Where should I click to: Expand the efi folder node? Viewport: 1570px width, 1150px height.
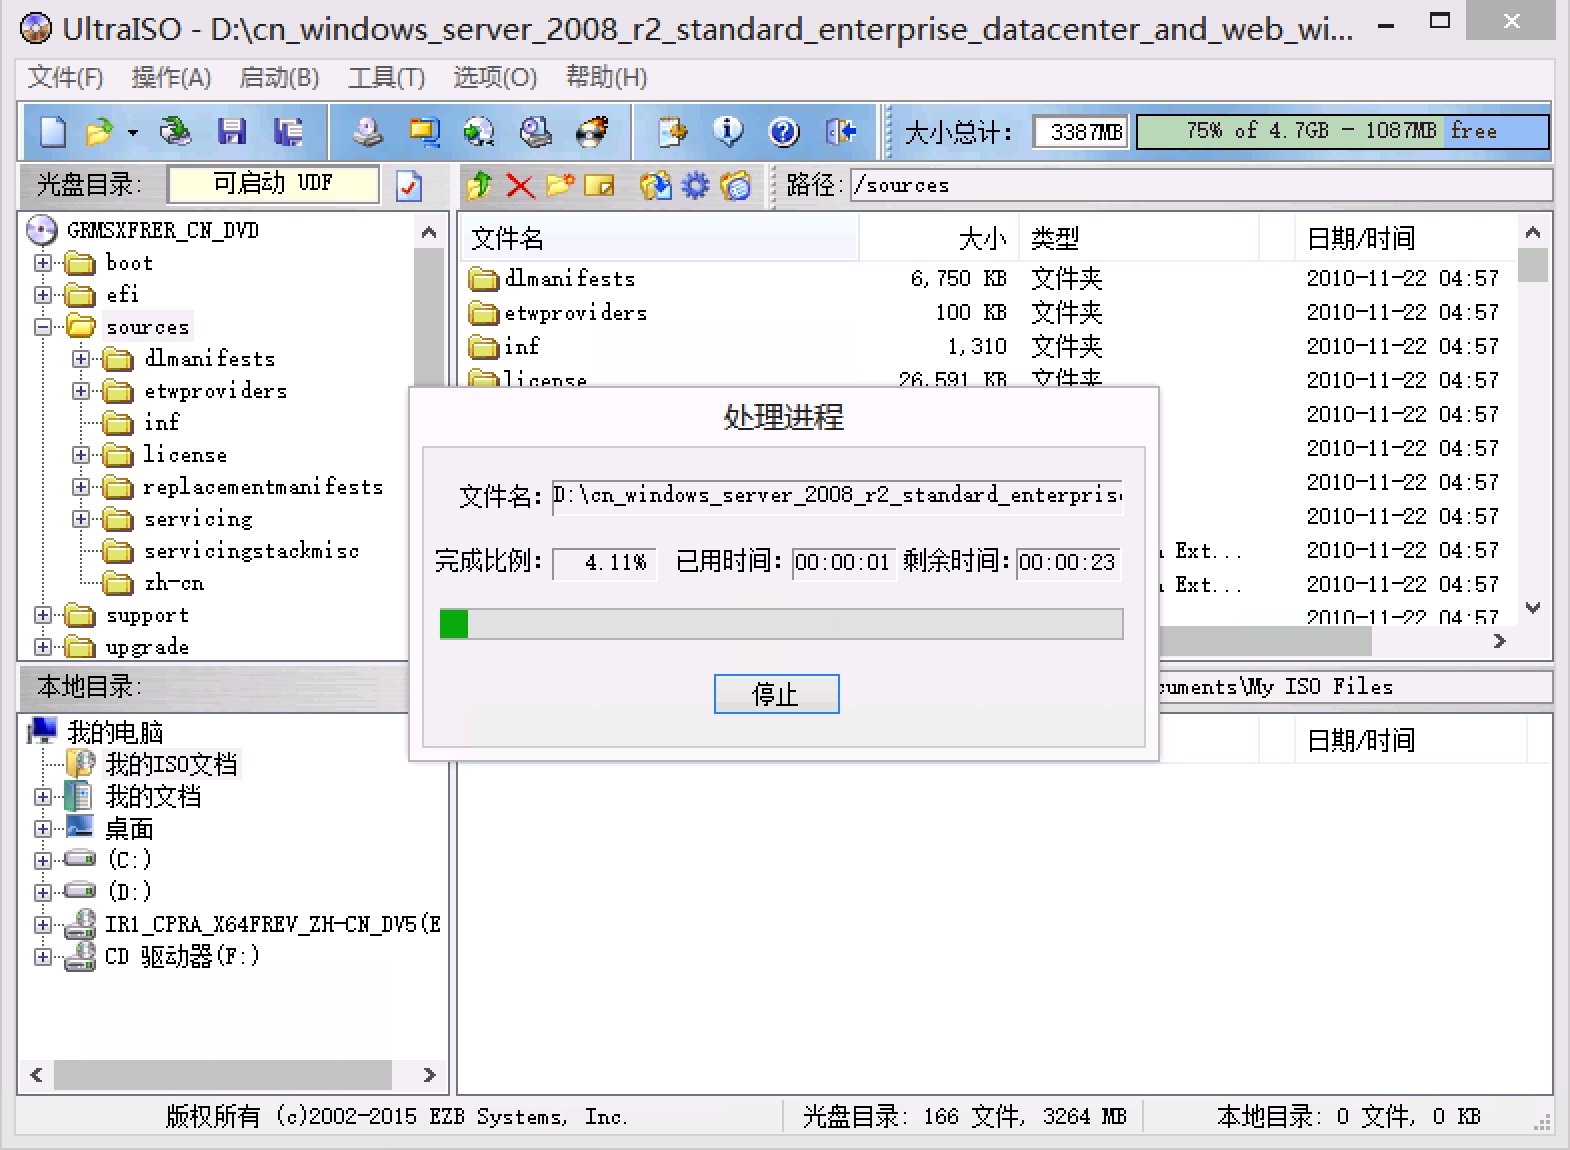click(x=43, y=295)
